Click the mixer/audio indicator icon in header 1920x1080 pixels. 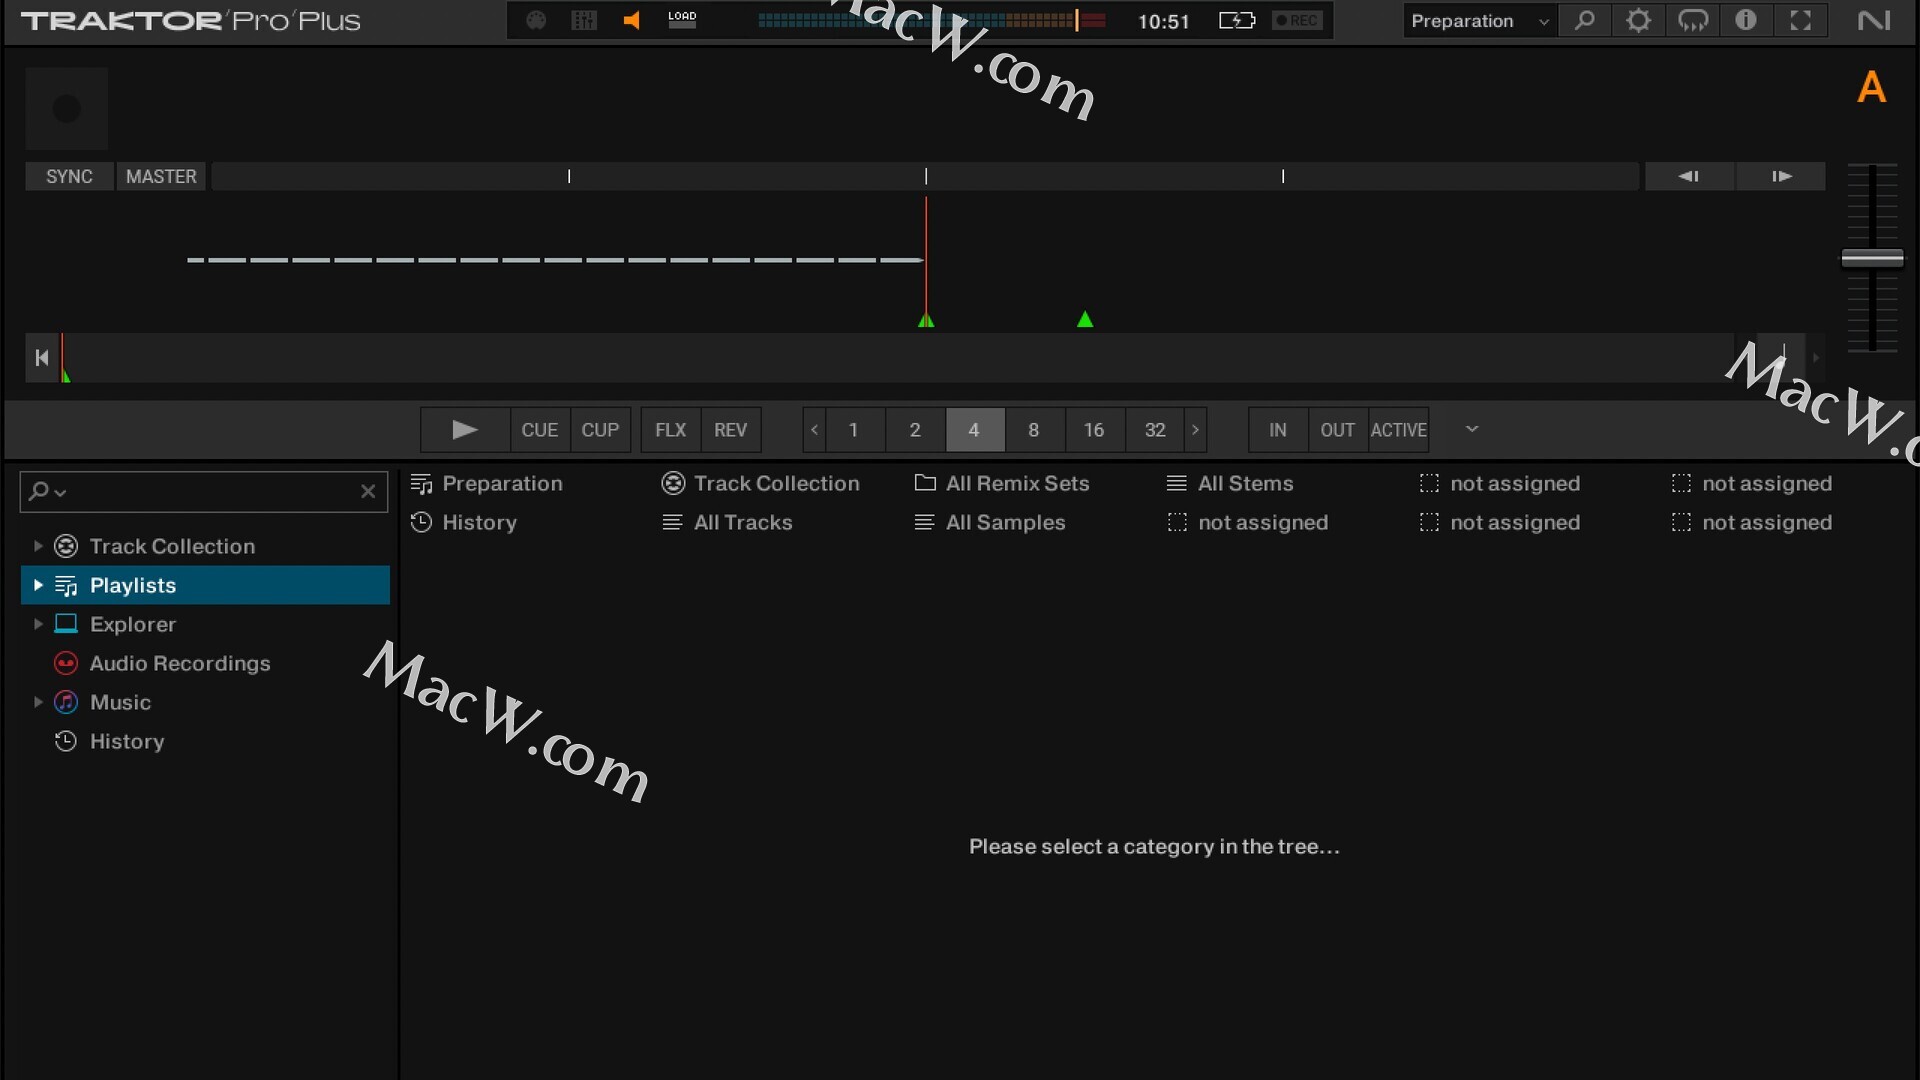point(584,20)
